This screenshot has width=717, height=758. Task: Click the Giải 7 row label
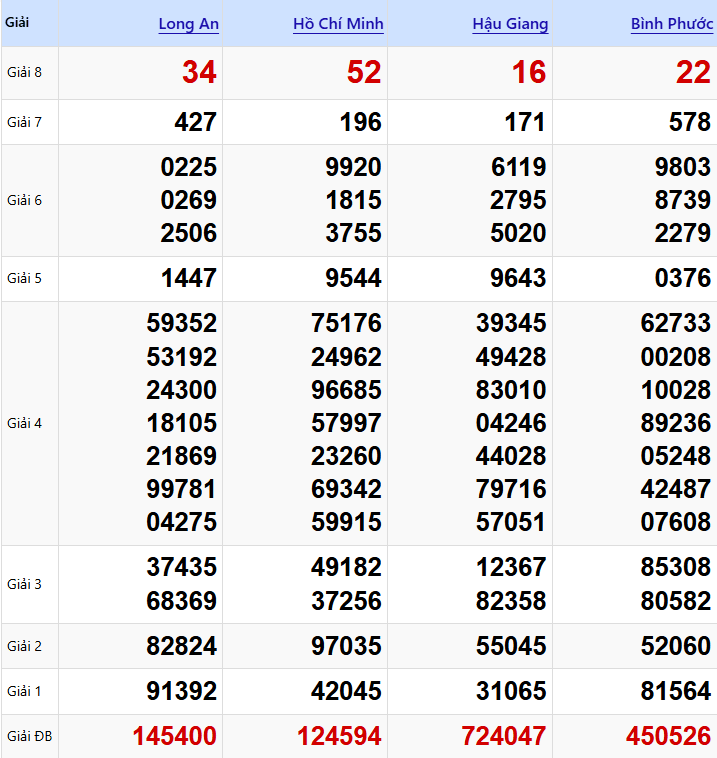(x=24, y=122)
